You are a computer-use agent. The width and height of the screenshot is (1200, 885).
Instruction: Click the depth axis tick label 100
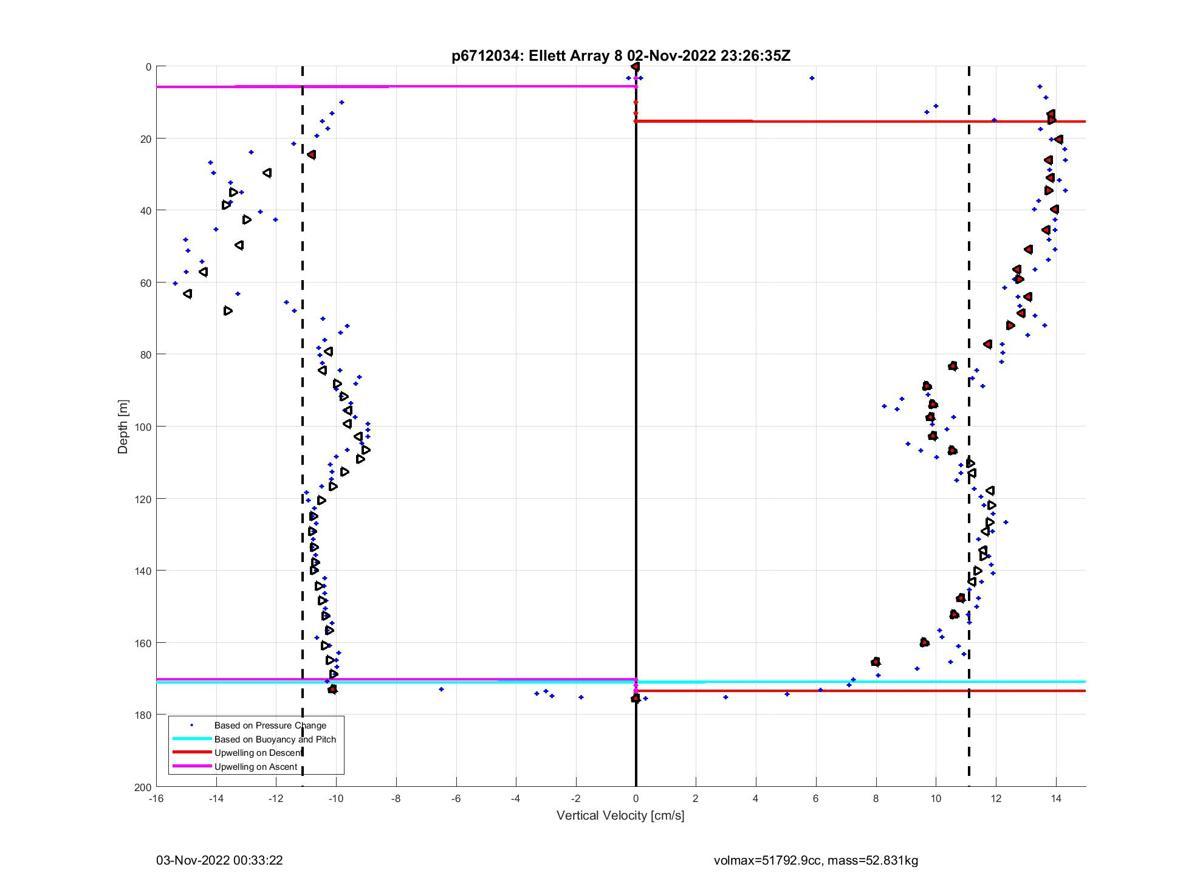click(x=143, y=427)
